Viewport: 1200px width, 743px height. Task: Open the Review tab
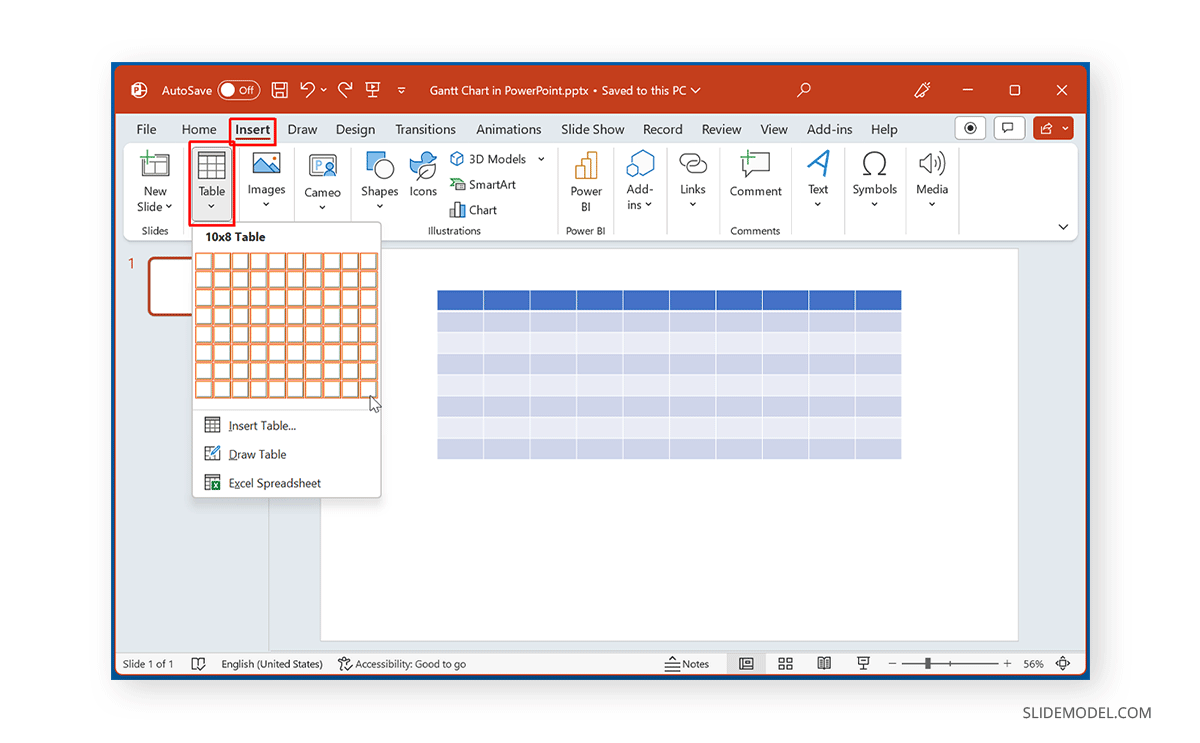coord(721,129)
